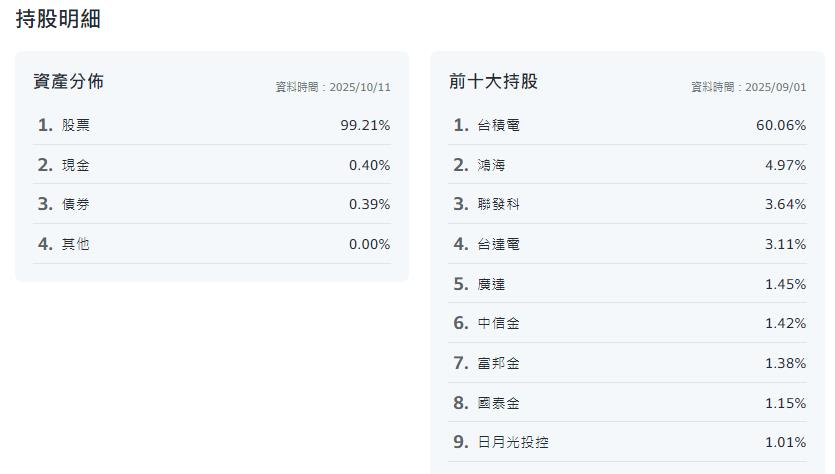Click the 債券 asset row

pyautogui.click(x=76, y=204)
